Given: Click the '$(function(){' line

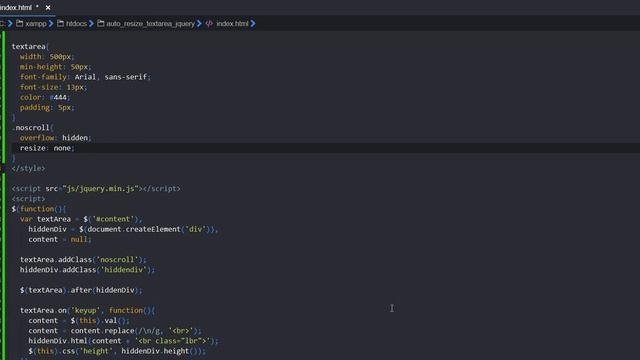Looking at the screenshot, I should 38,209.
